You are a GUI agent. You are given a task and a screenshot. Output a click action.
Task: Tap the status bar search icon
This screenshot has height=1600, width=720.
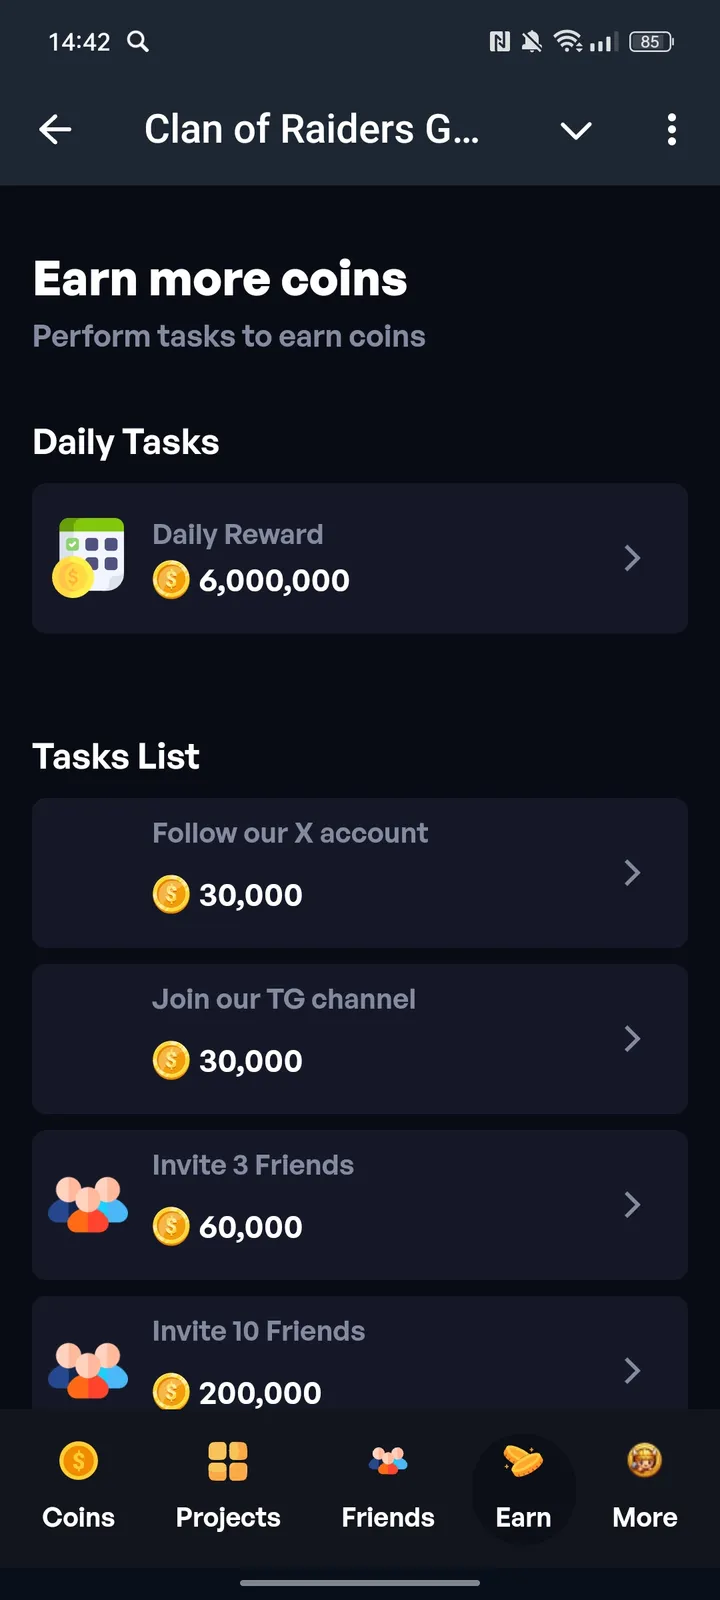point(138,41)
